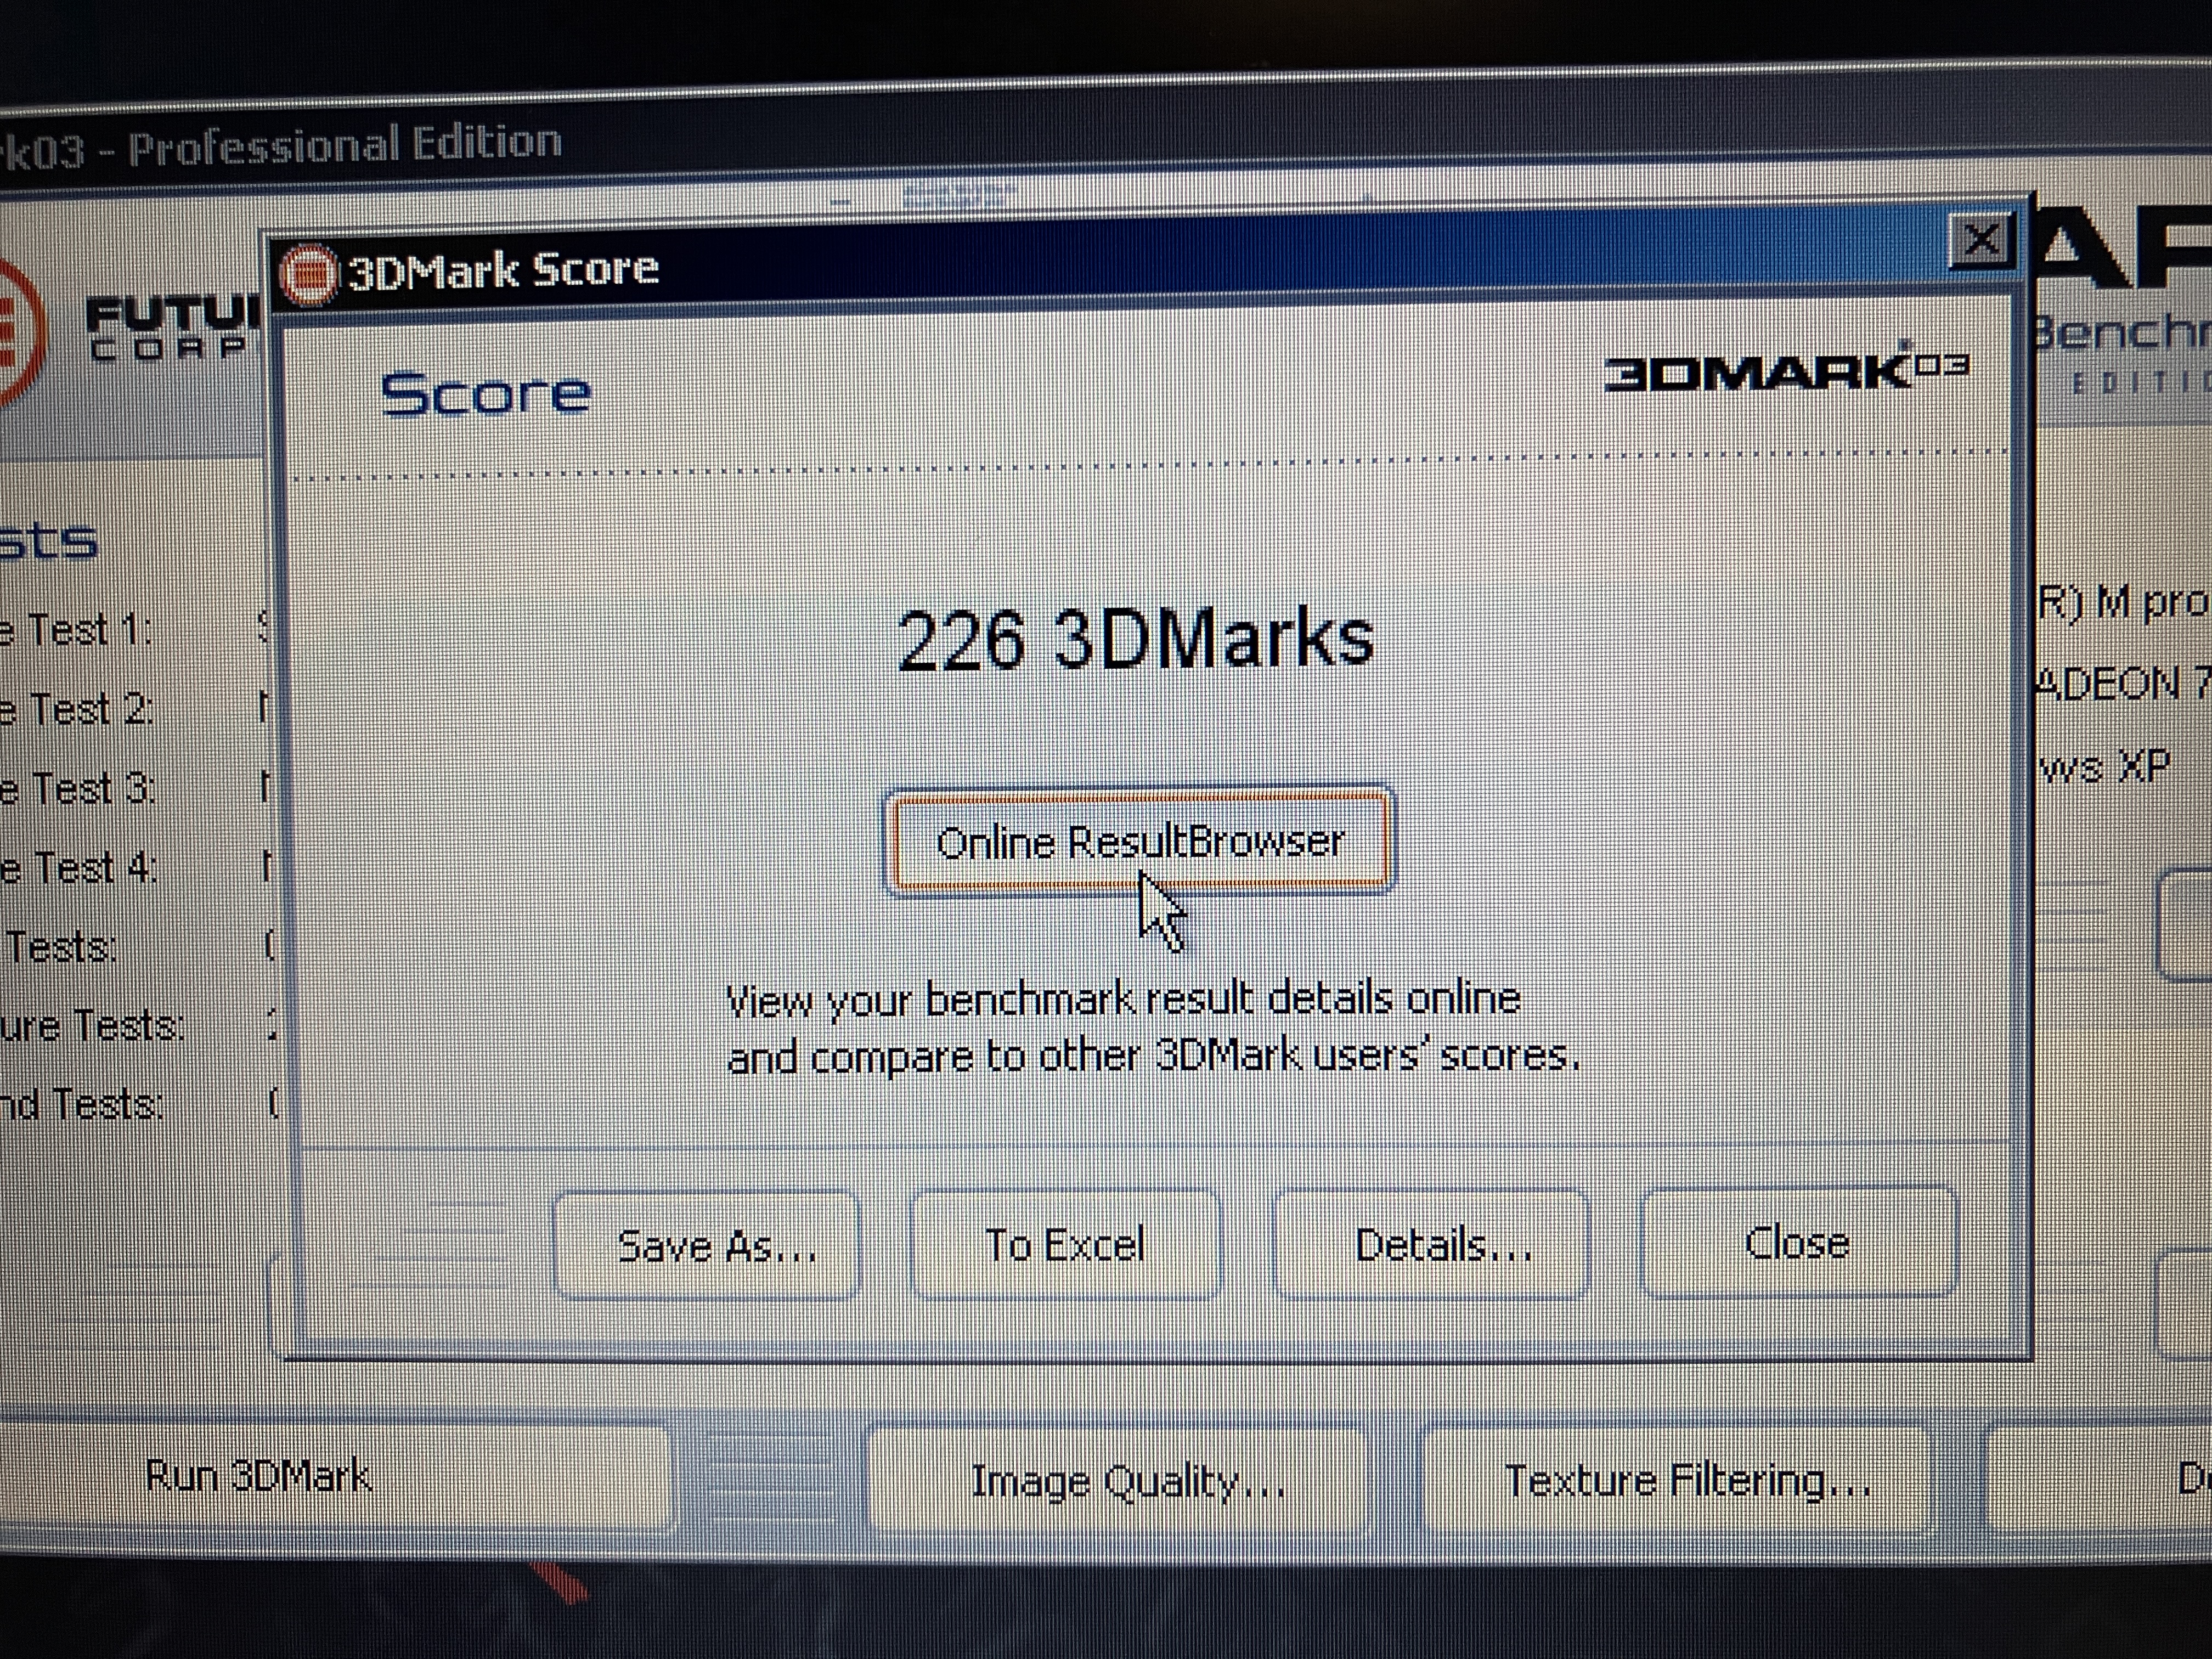Export results with To Excel button
Screen dimensions: 2212x1659
click(1064, 1244)
